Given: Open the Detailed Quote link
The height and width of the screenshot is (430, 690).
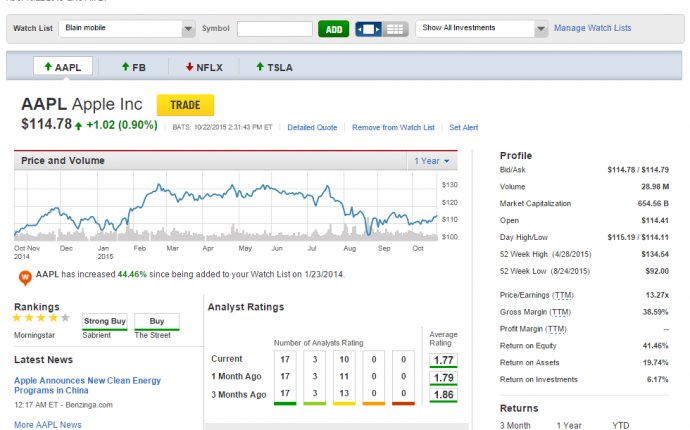Looking at the screenshot, I should 312,128.
